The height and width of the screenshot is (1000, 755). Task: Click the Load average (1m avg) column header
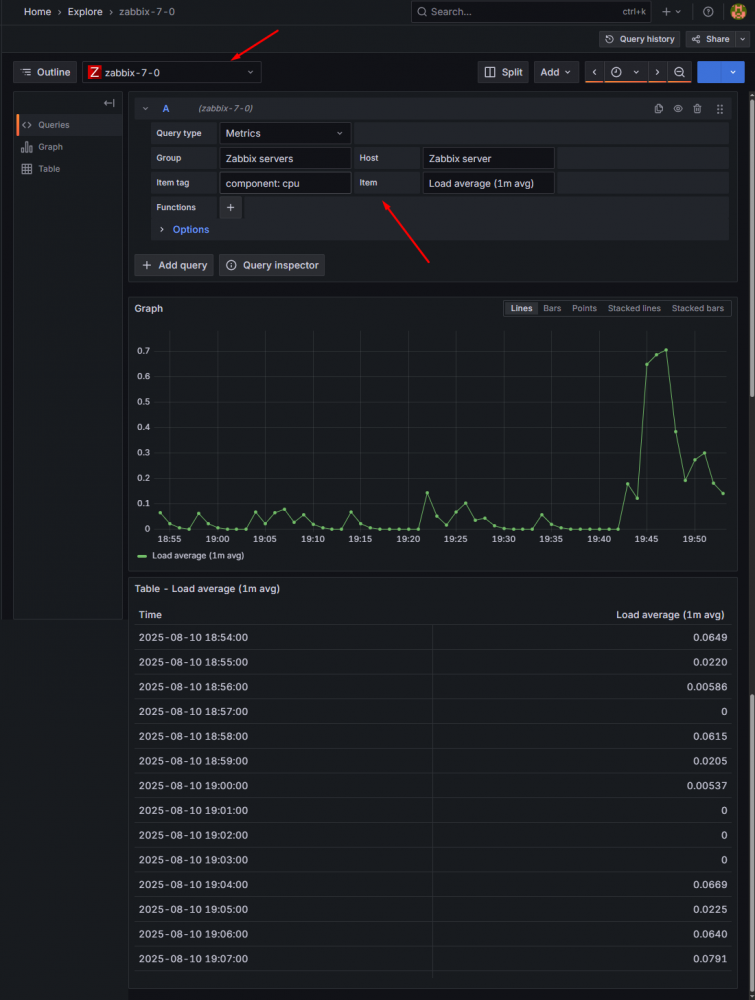point(670,615)
